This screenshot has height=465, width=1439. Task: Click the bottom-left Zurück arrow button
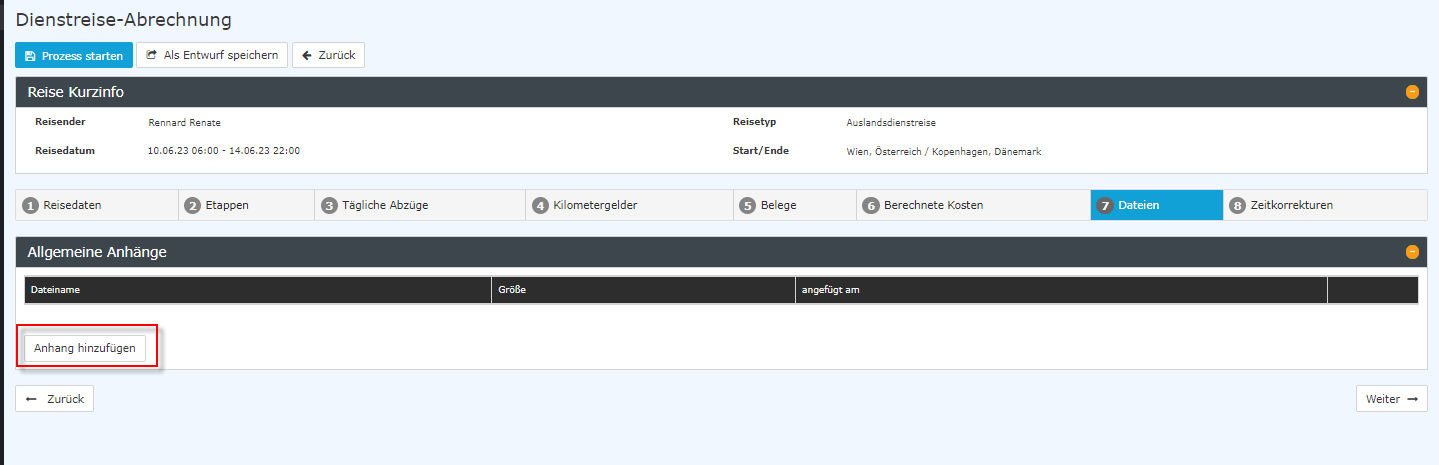tap(55, 399)
